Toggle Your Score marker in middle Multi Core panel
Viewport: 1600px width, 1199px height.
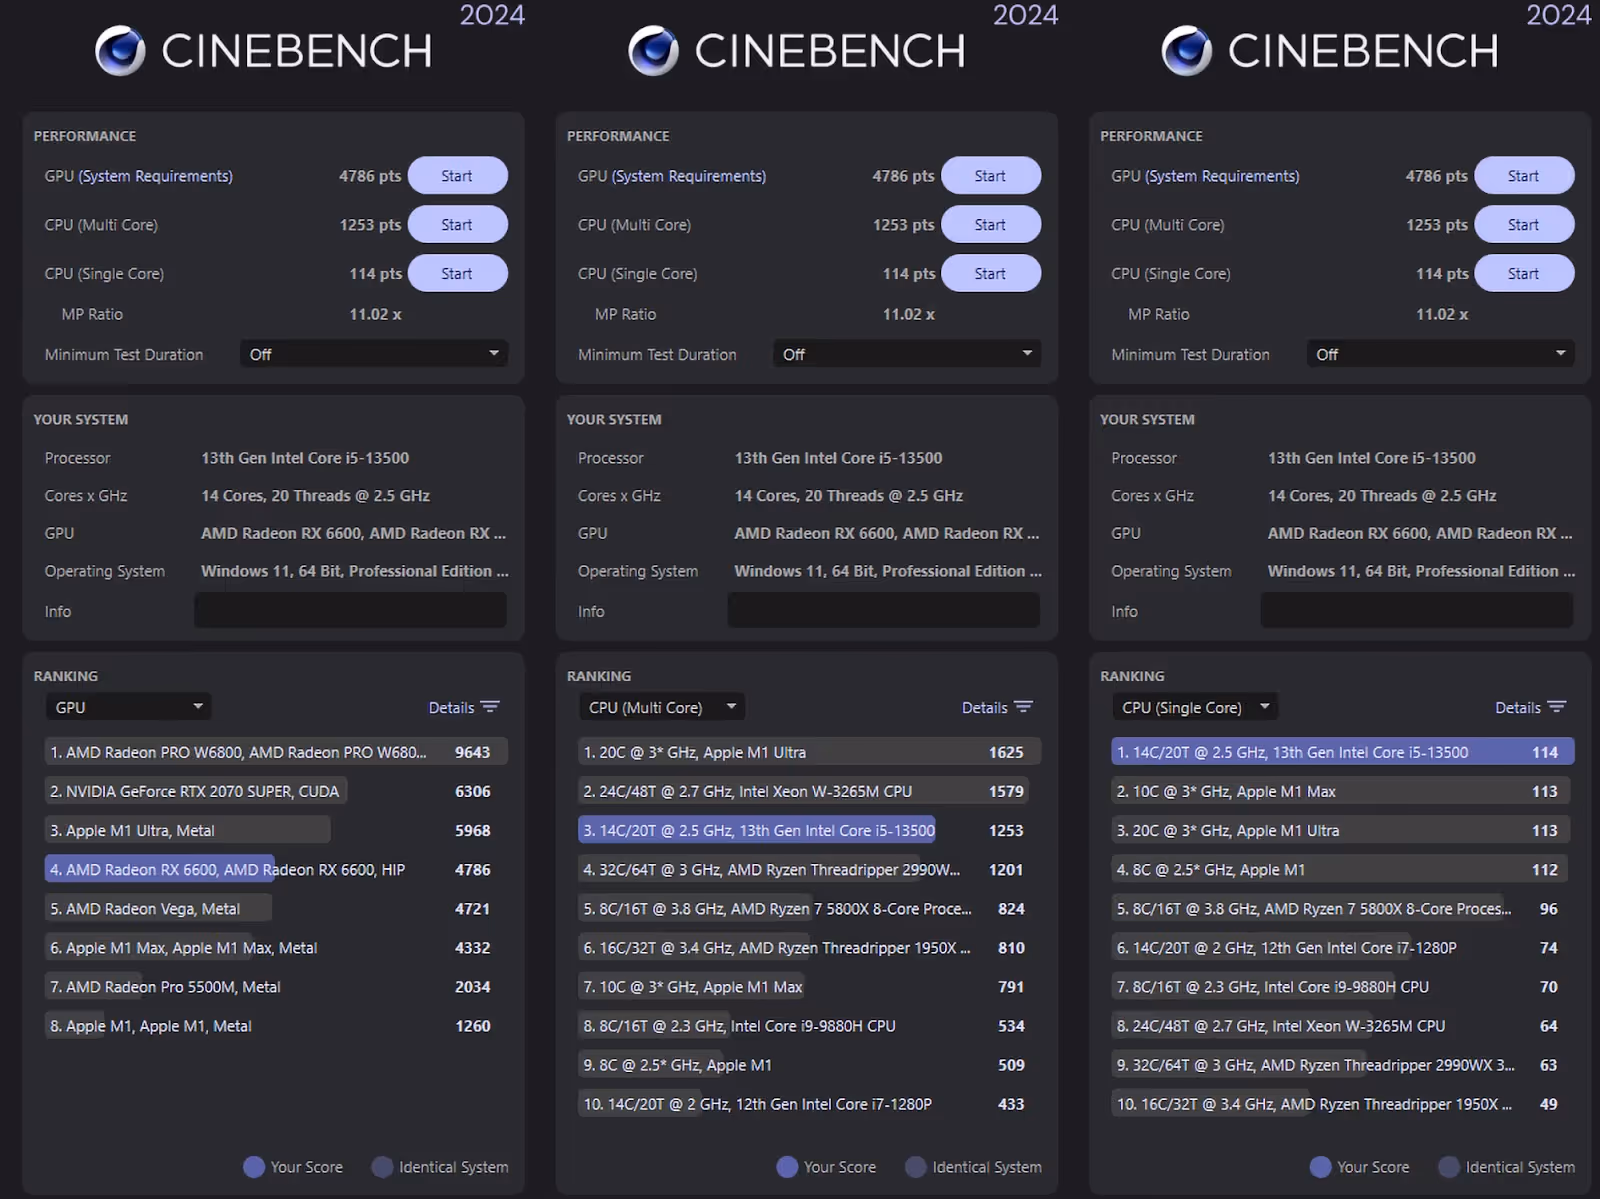(x=787, y=1167)
